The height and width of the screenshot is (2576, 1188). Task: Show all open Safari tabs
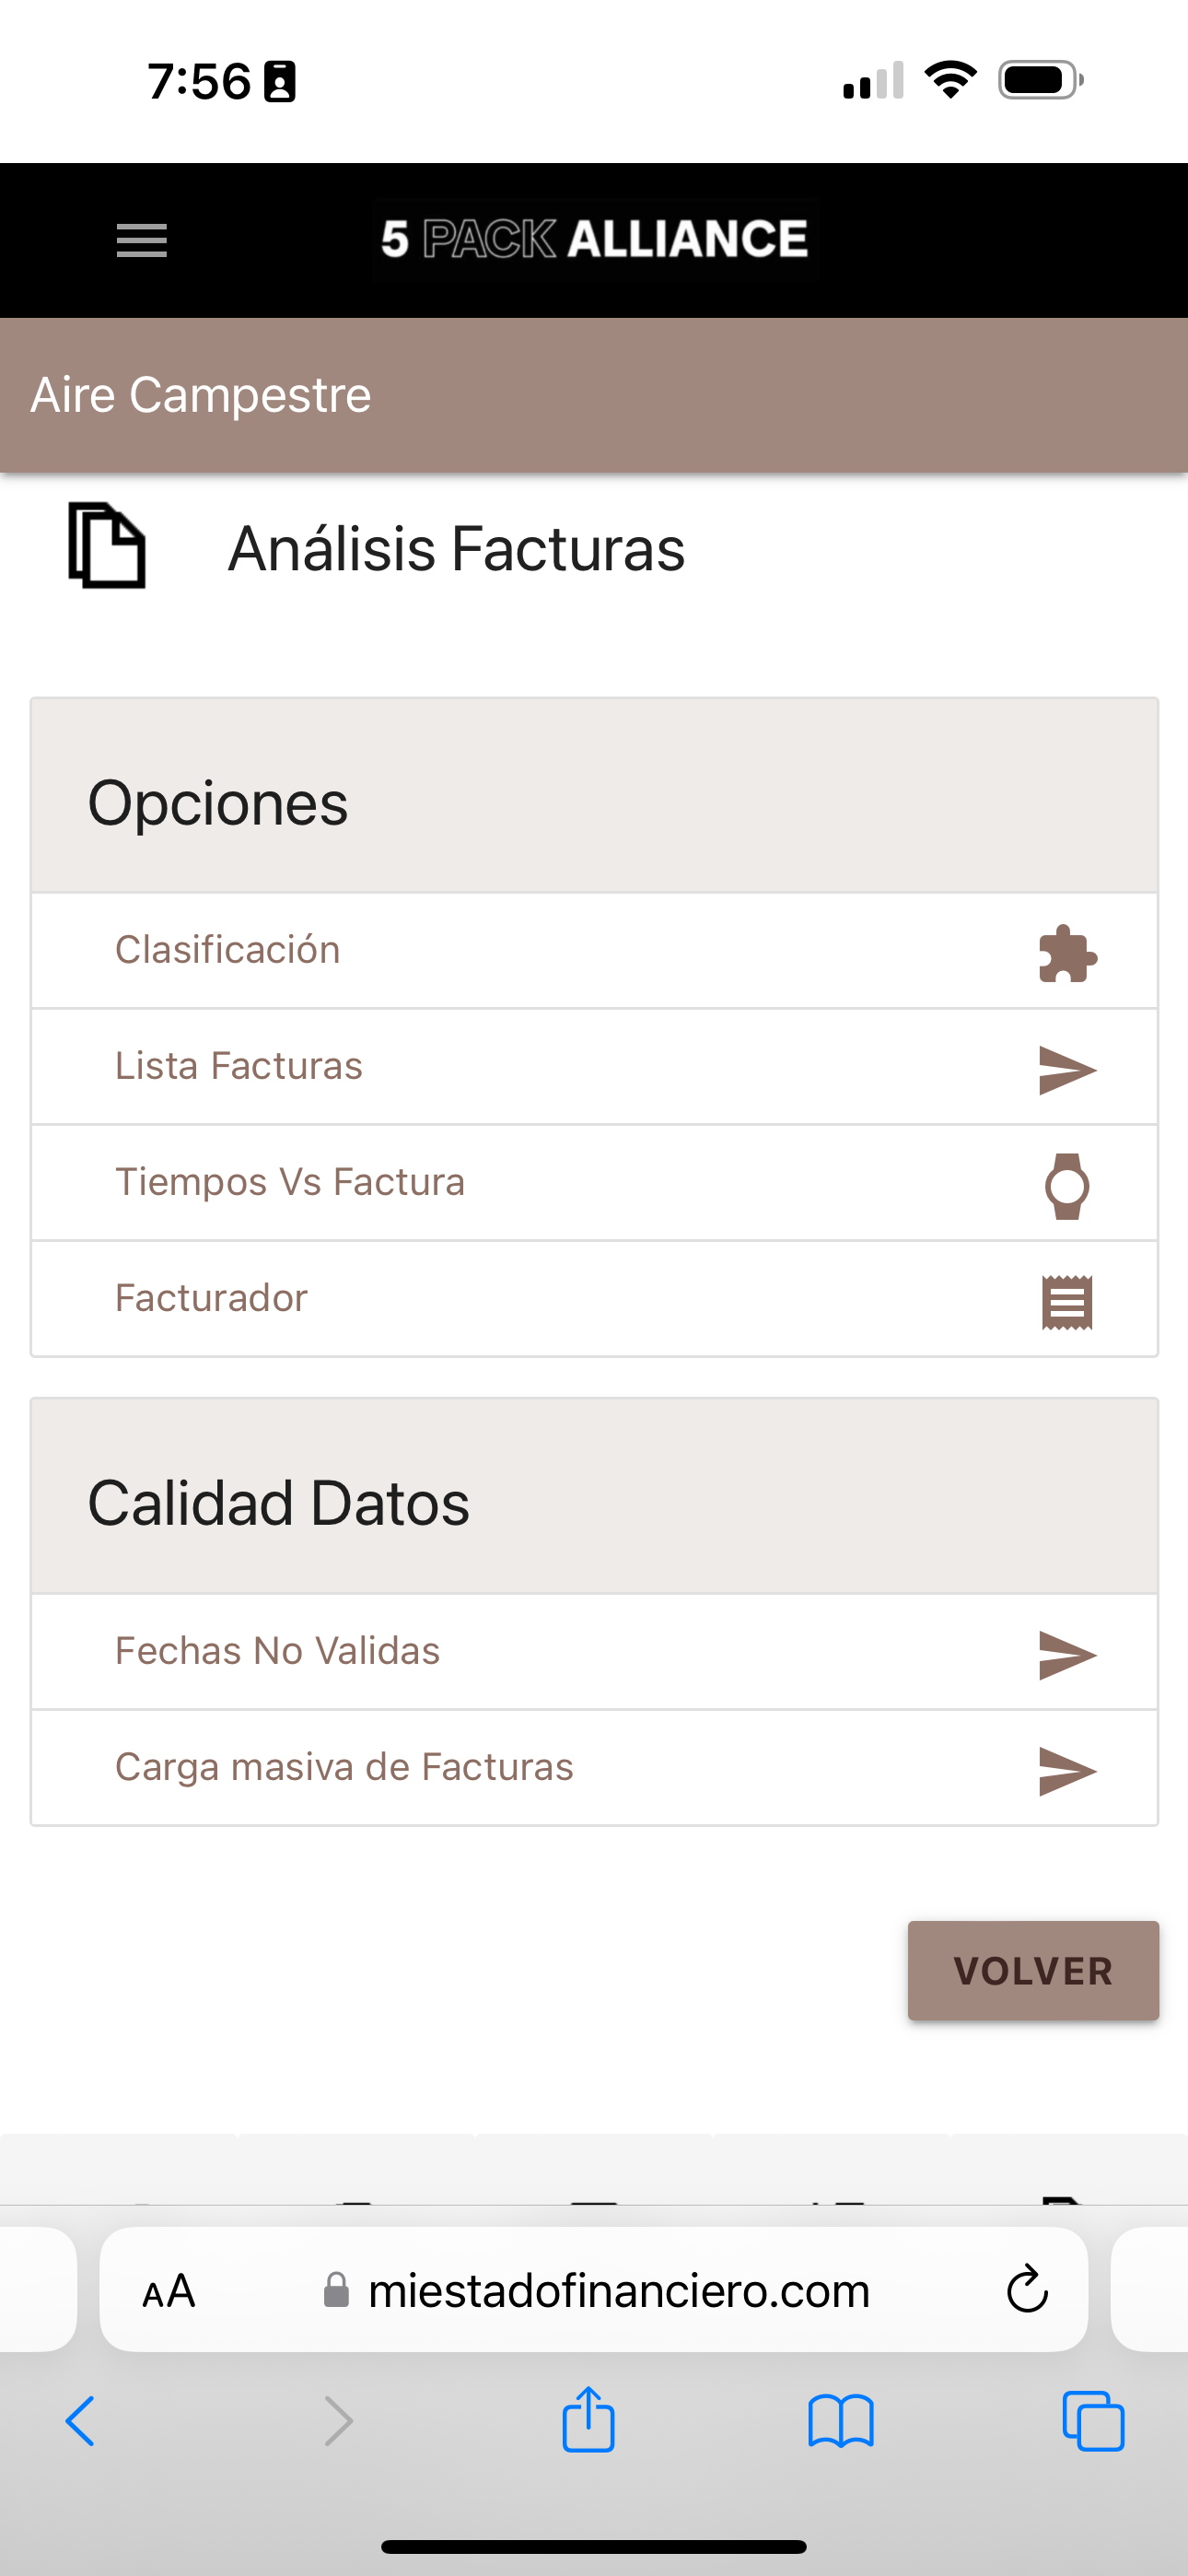1093,2420
